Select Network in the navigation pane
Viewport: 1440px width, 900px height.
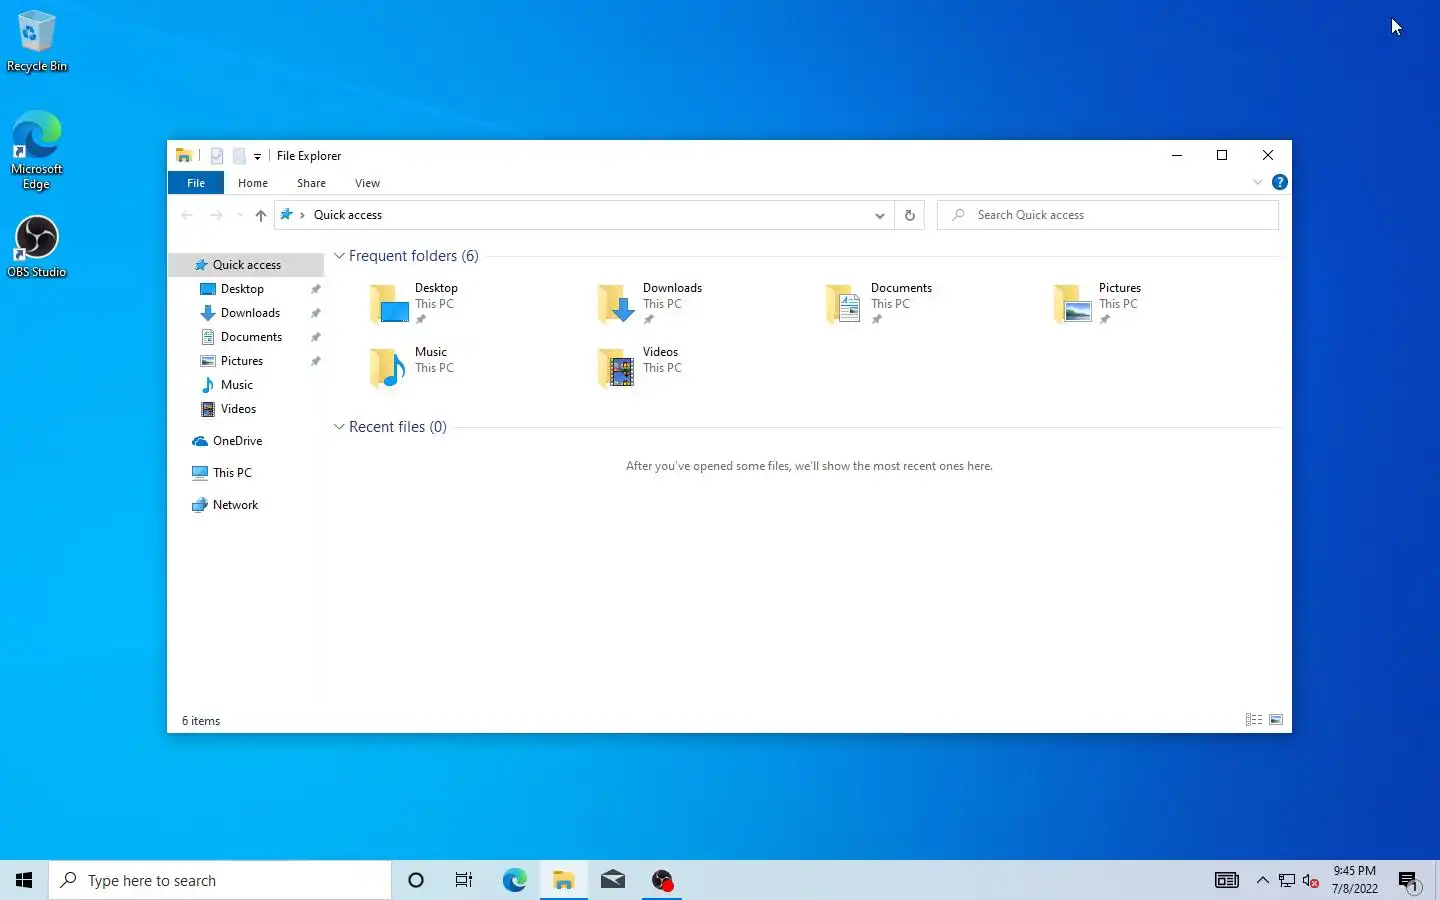235,505
